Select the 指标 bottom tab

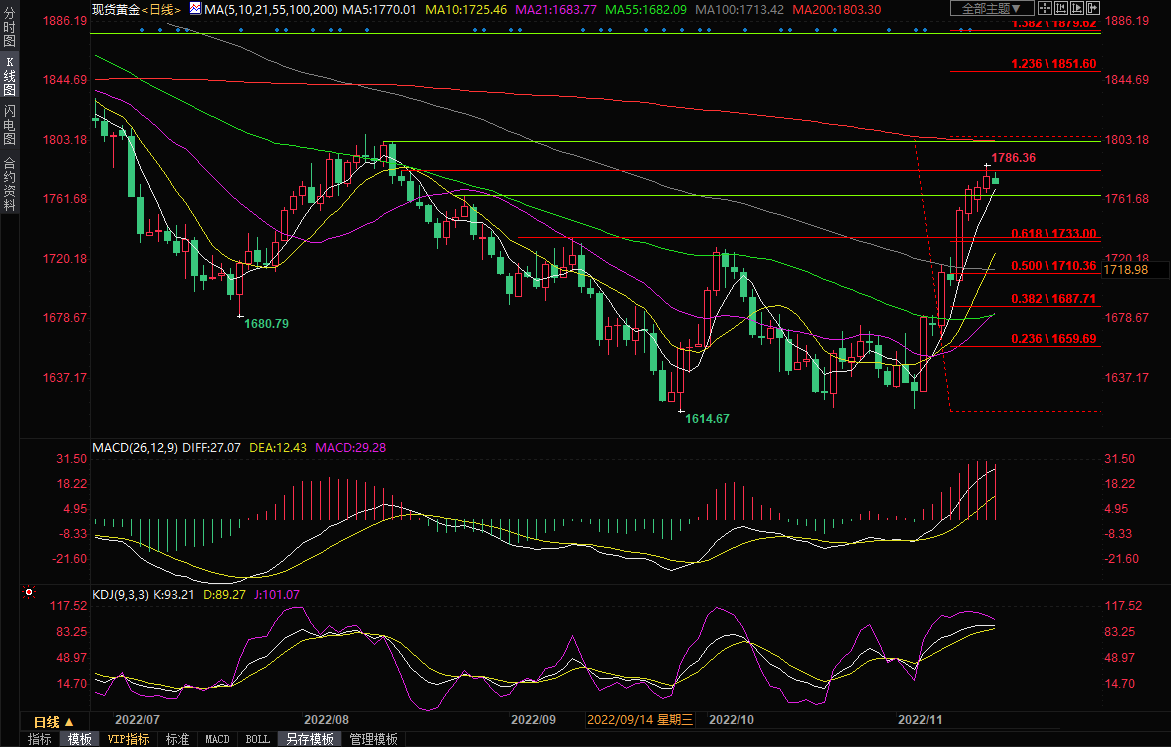click(x=40, y=739)
